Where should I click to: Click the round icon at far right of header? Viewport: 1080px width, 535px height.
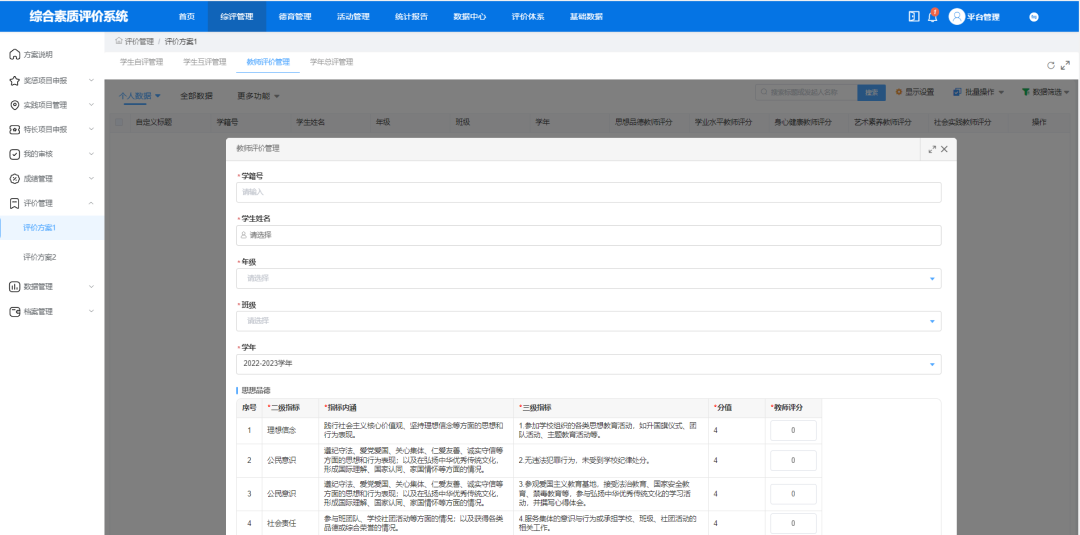(x=1034, y=17)
